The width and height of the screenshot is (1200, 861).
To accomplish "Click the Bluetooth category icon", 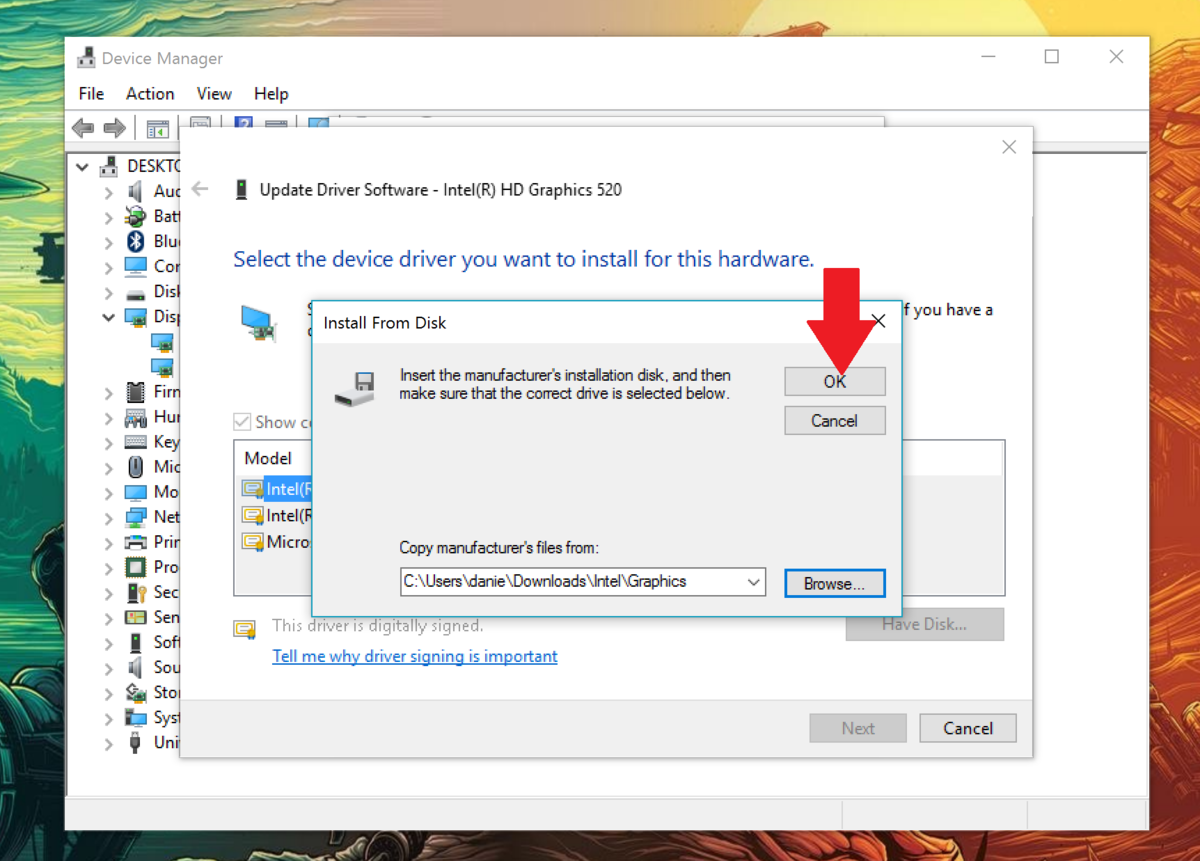I will [136, 241].
